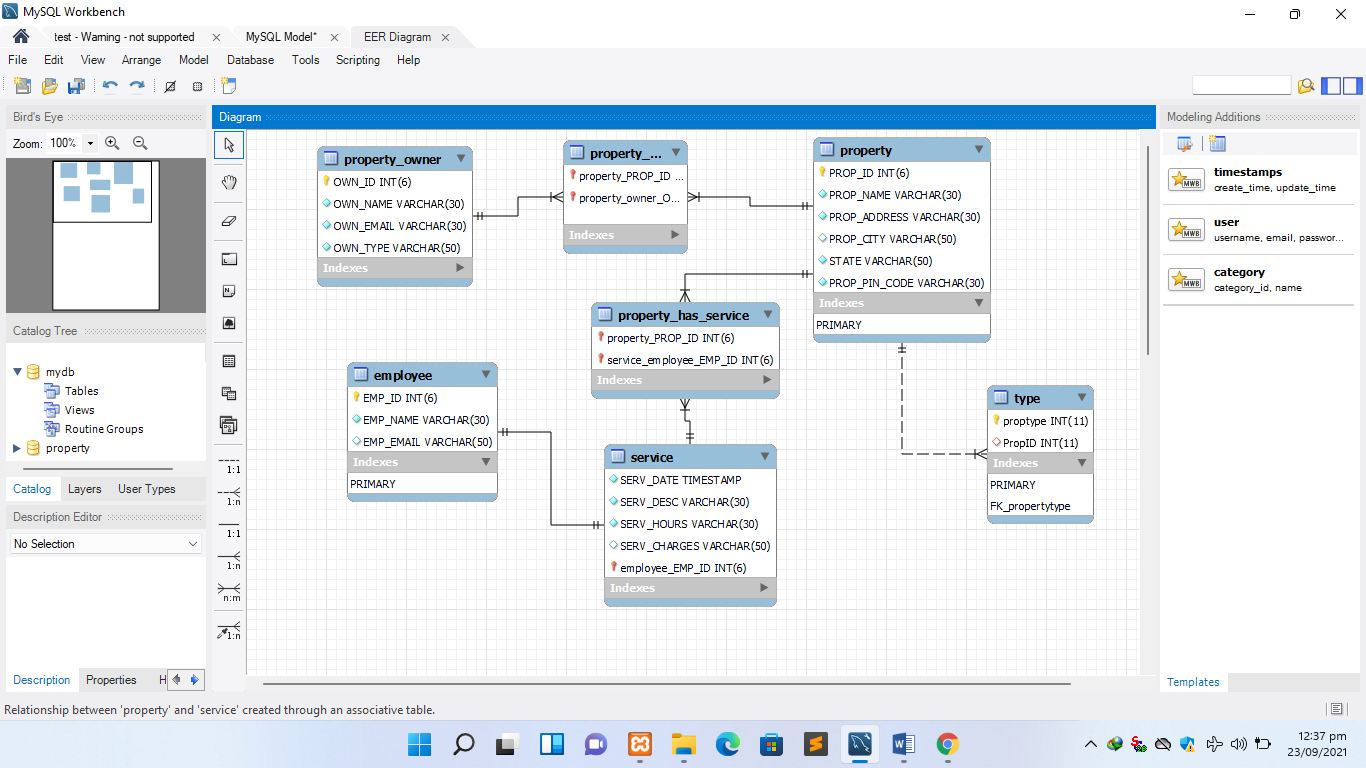The height and width of the screenshot is (768, 1366).
Task: Click the home screen icon tab
Action: (20, 37)
